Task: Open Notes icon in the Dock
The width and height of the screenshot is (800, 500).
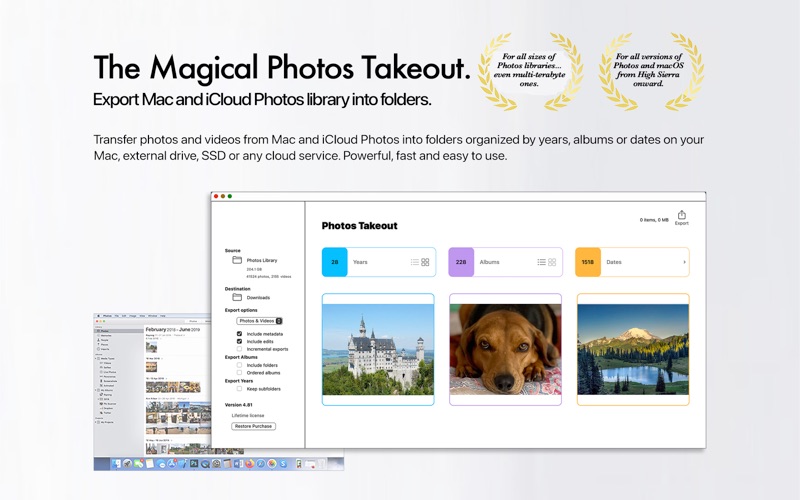Action: 149,463
